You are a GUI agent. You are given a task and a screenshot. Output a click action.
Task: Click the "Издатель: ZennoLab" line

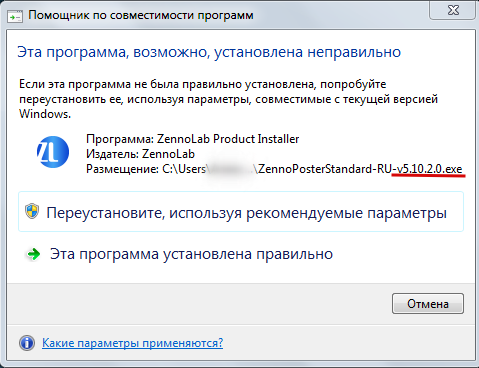point(140,154)
